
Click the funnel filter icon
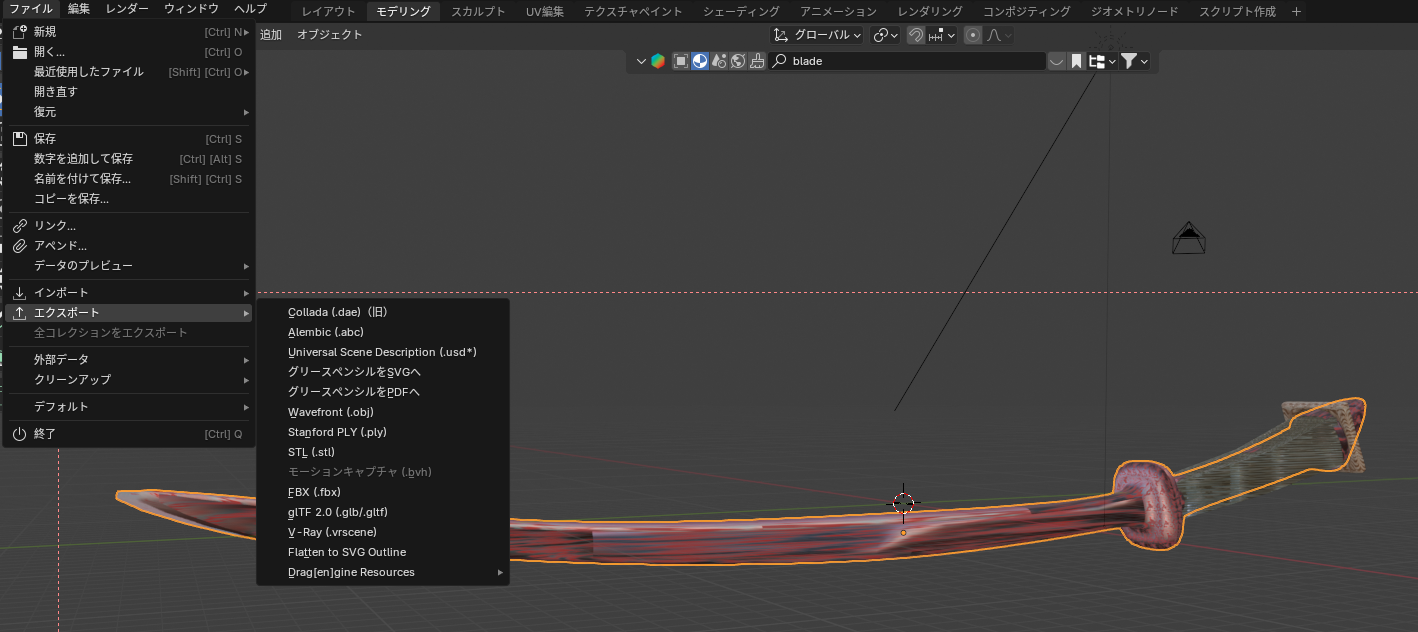(1129, 61)
